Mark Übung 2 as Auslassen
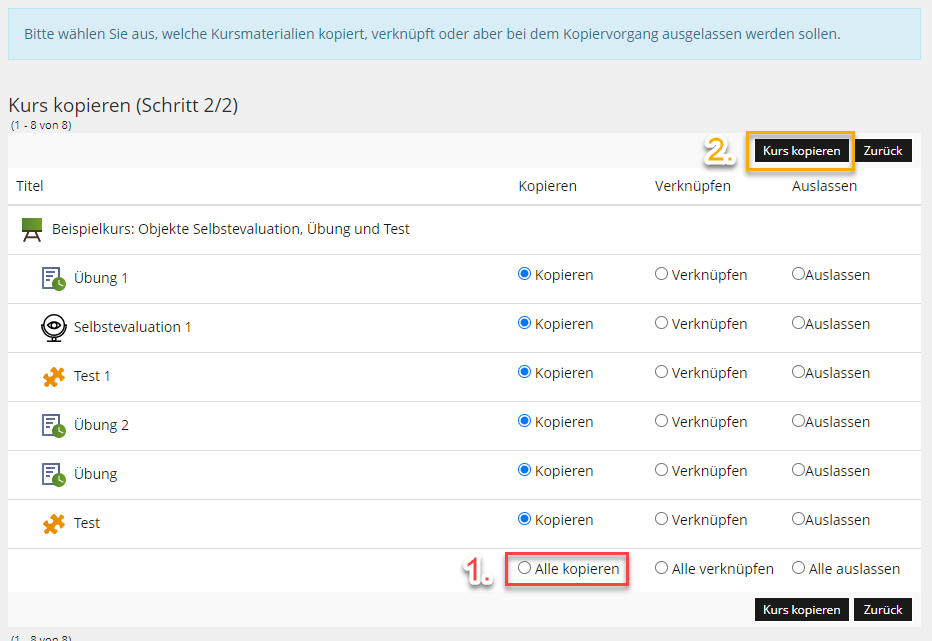The image size is (932, 641). [798, 421]
